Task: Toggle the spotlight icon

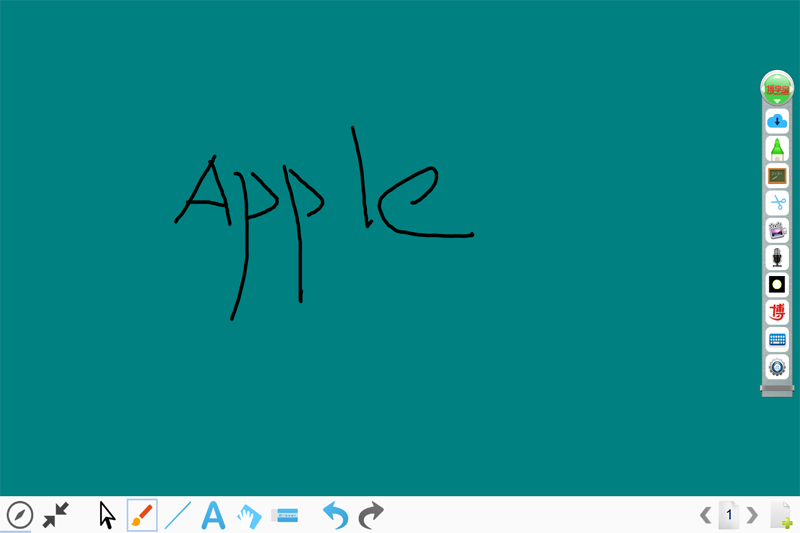Action: [777, 285]
